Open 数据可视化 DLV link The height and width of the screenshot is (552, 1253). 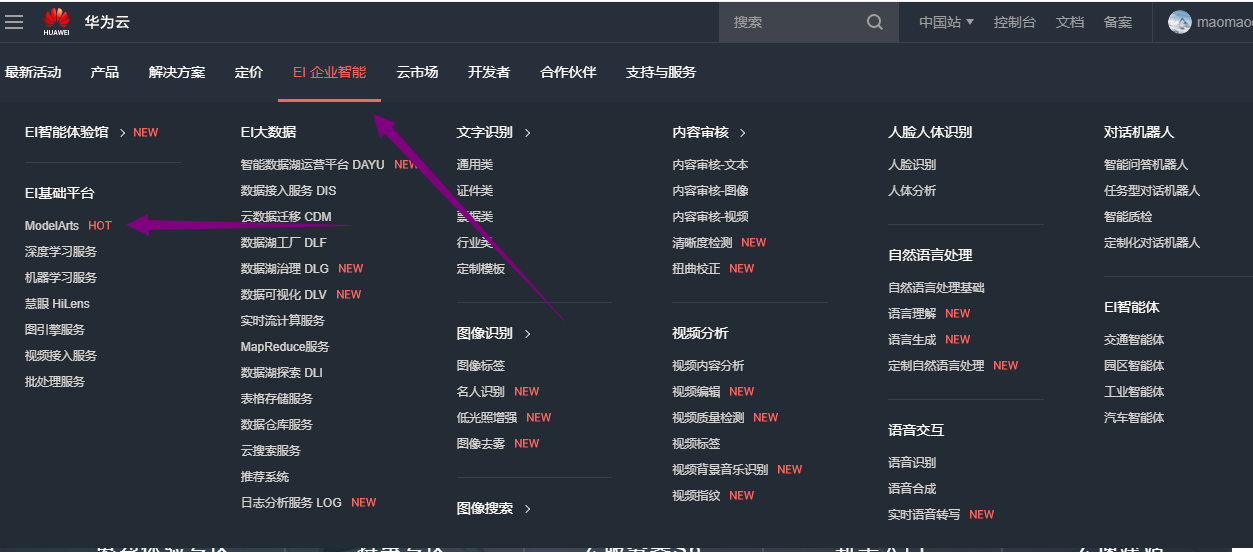pyautogui.click(x=284, y=294)
